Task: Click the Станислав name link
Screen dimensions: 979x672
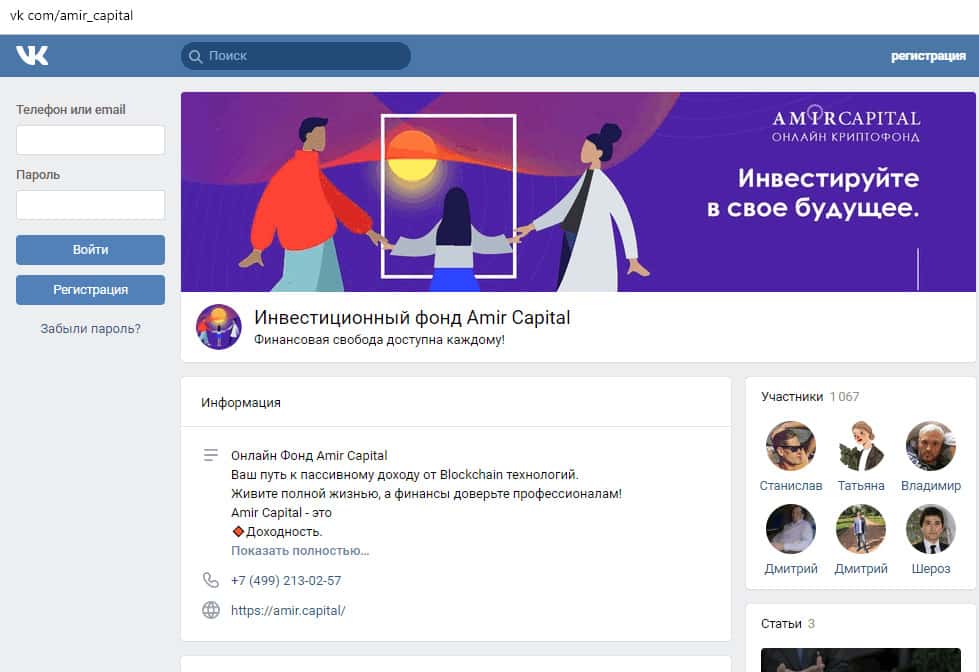Action: tap(790, 485)
